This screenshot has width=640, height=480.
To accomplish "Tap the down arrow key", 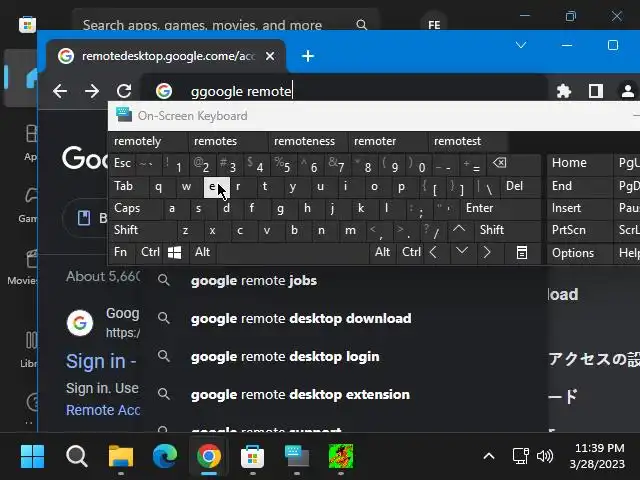I will [x=462, y=252].
